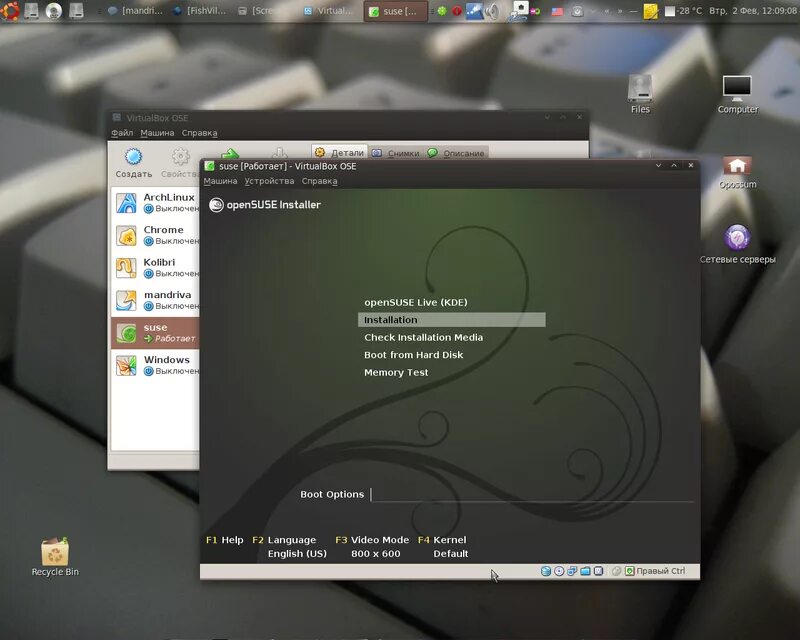Click F1 Help in the installer
Viewport: 800px width, 640px height.
(224, 540)
